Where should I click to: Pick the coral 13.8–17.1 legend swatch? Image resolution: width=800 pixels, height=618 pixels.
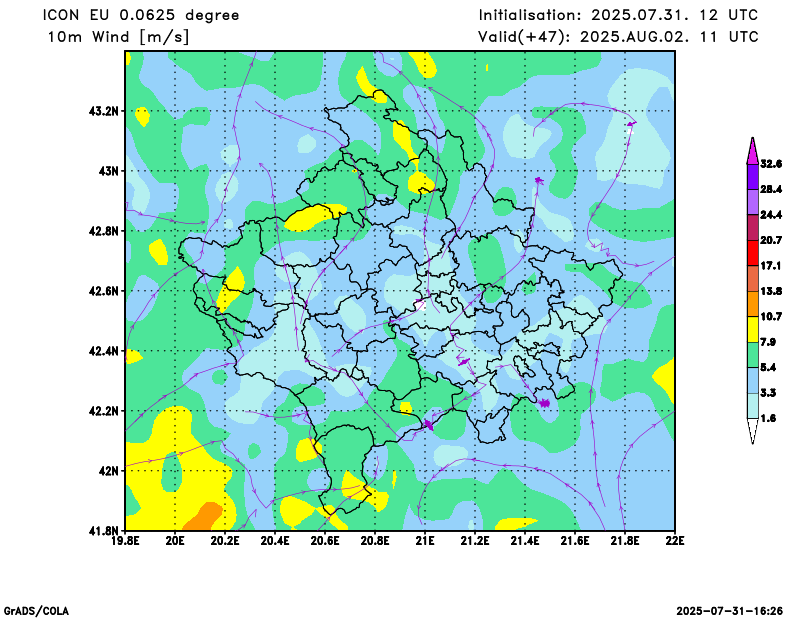click(753, 279)
